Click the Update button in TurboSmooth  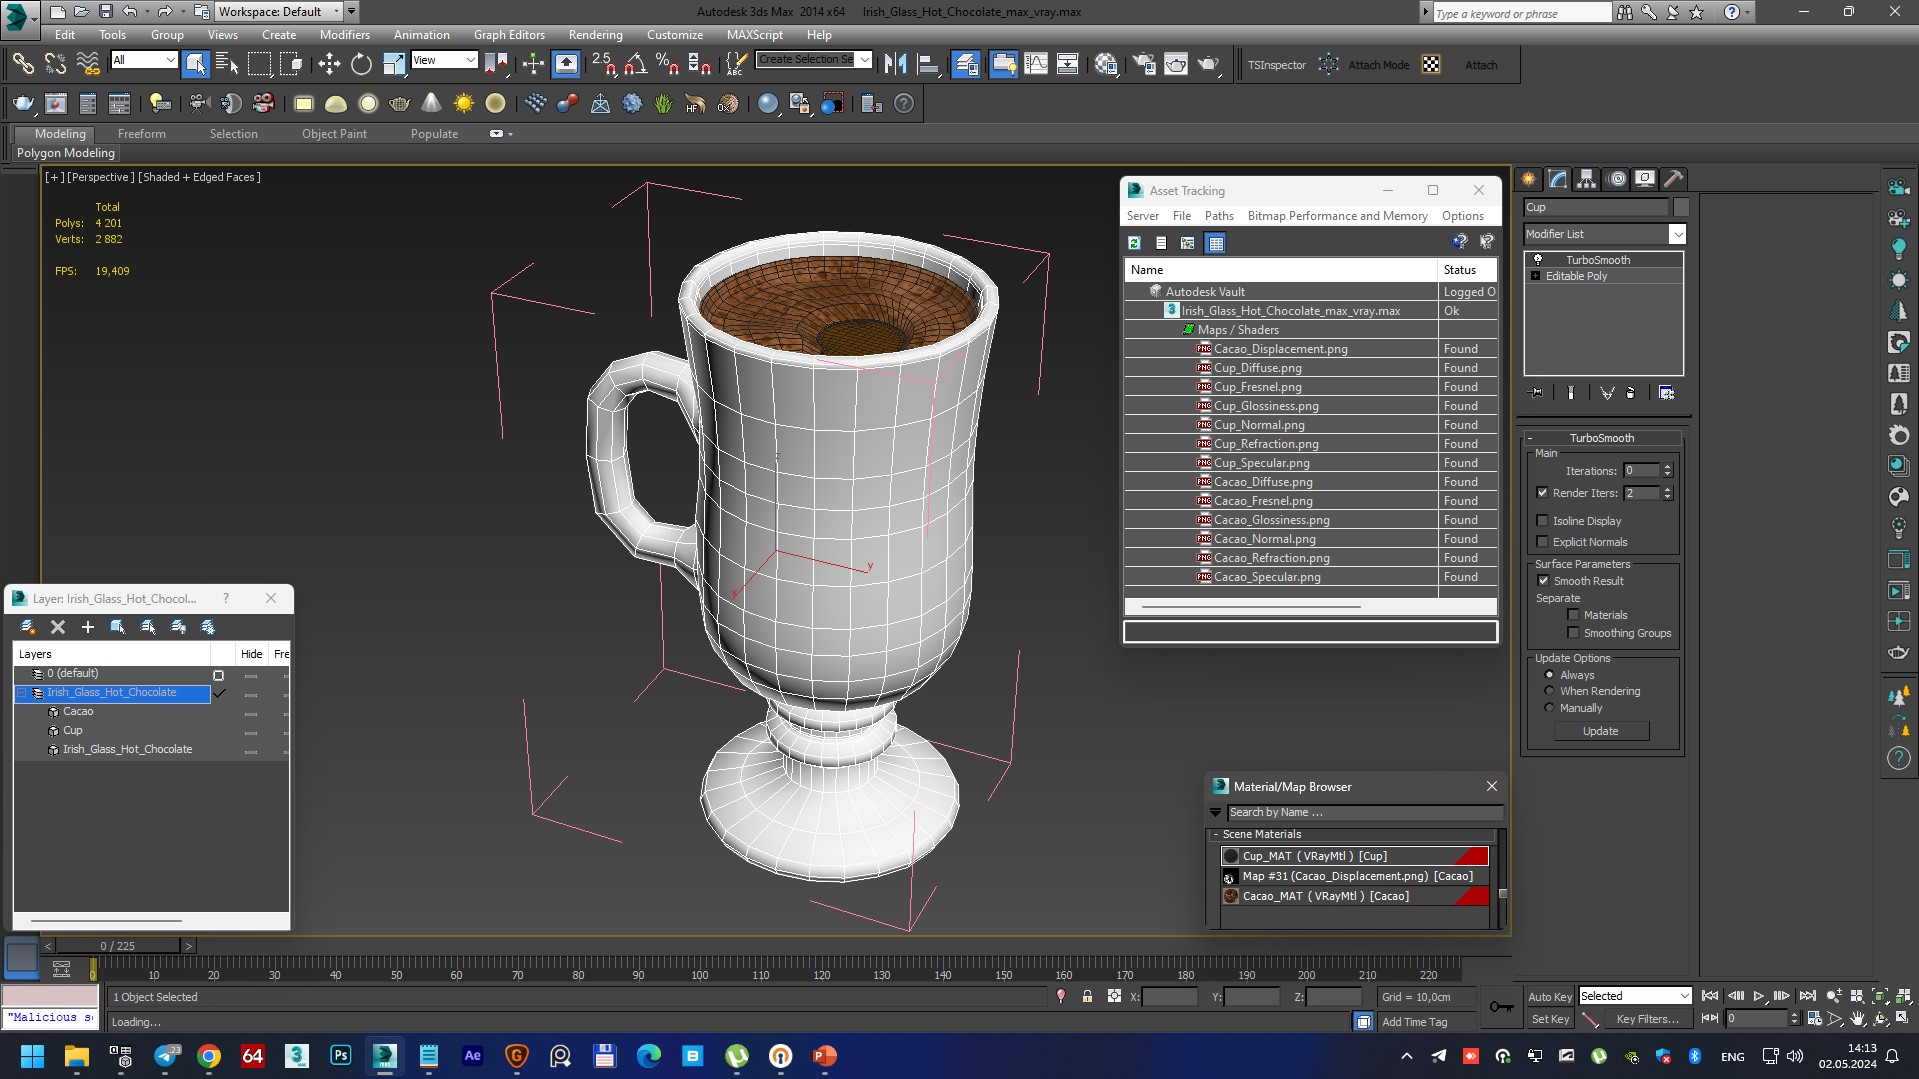pyautogui.click(x=1600, y=731)
